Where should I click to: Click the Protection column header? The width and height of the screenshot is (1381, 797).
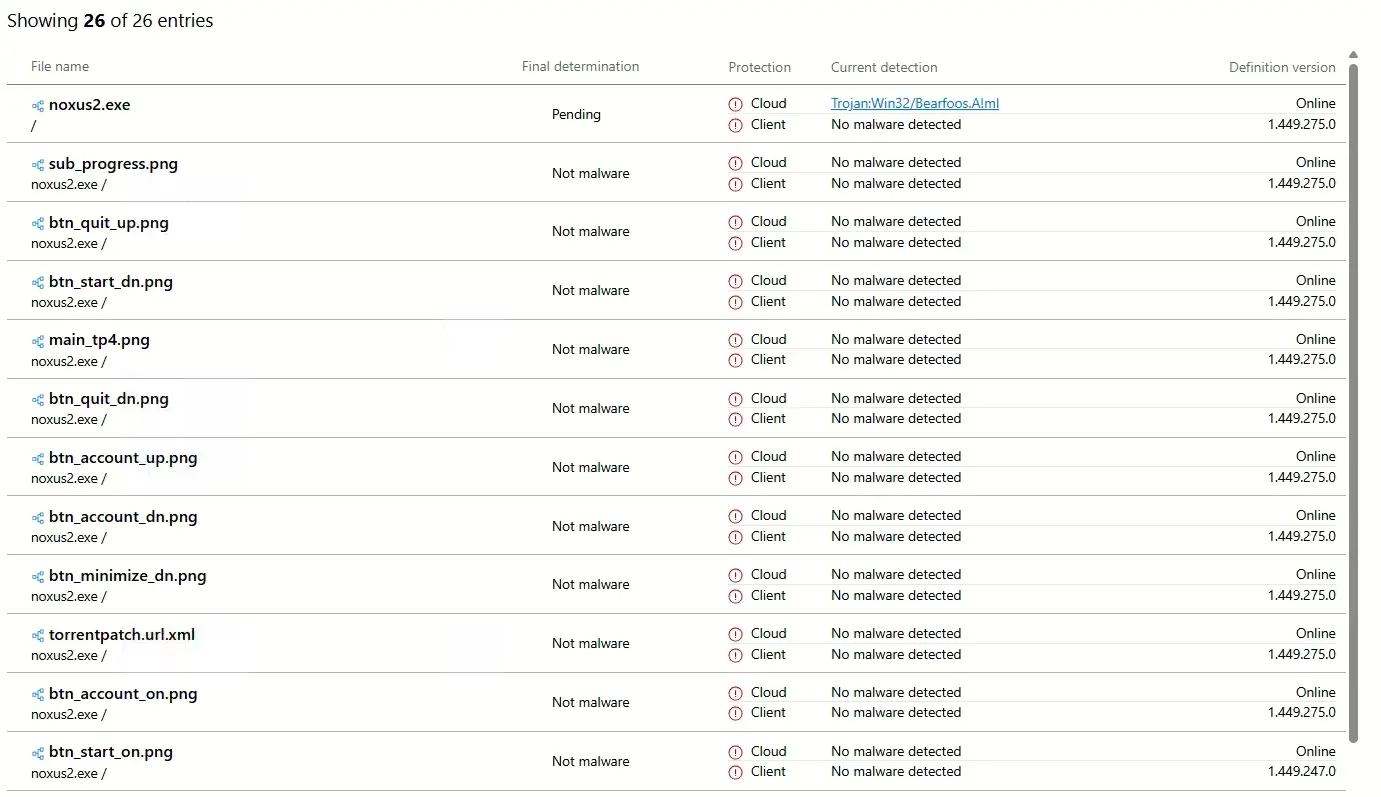pyautogui.click(x=759, y=68)
